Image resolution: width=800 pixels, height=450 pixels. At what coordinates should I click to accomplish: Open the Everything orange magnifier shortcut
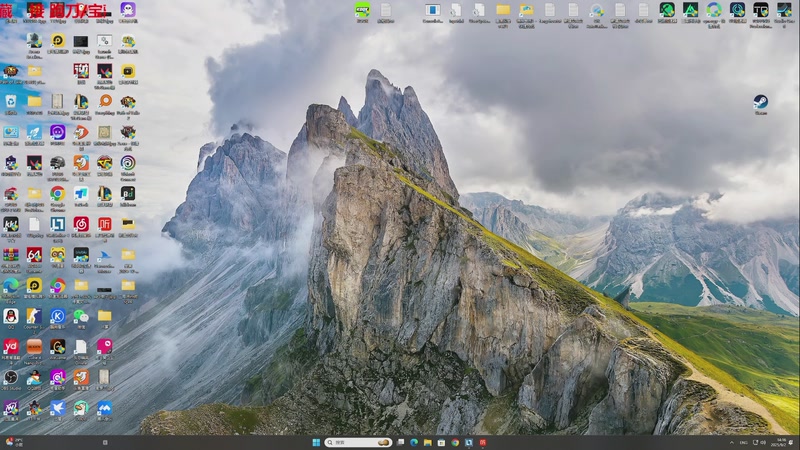(x=105, y=102)
